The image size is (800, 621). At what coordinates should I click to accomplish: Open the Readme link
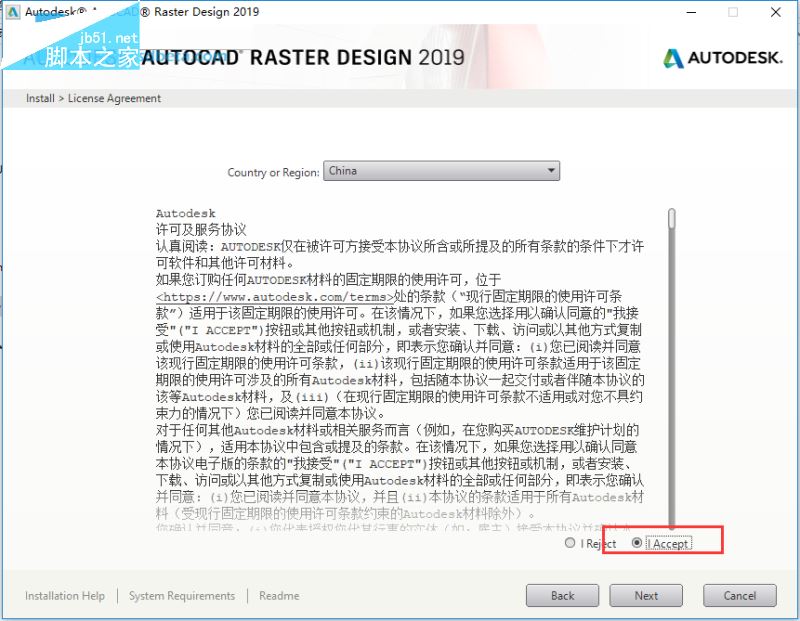tap(279, 595)
